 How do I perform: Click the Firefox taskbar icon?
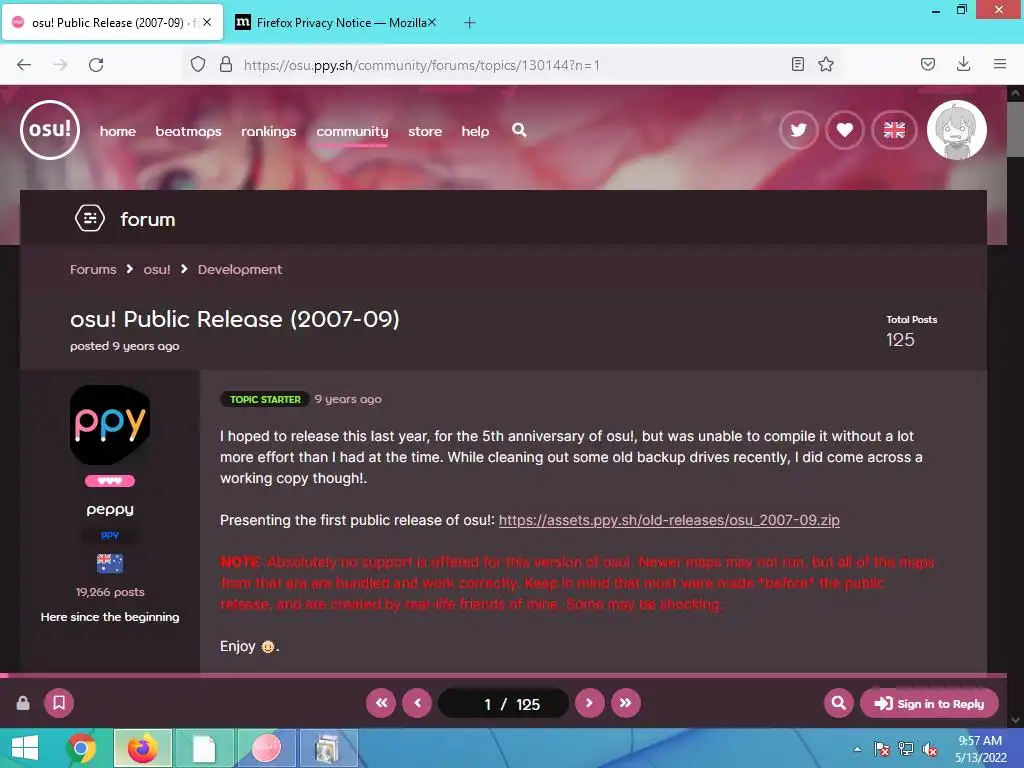click(x=142, y=748)
